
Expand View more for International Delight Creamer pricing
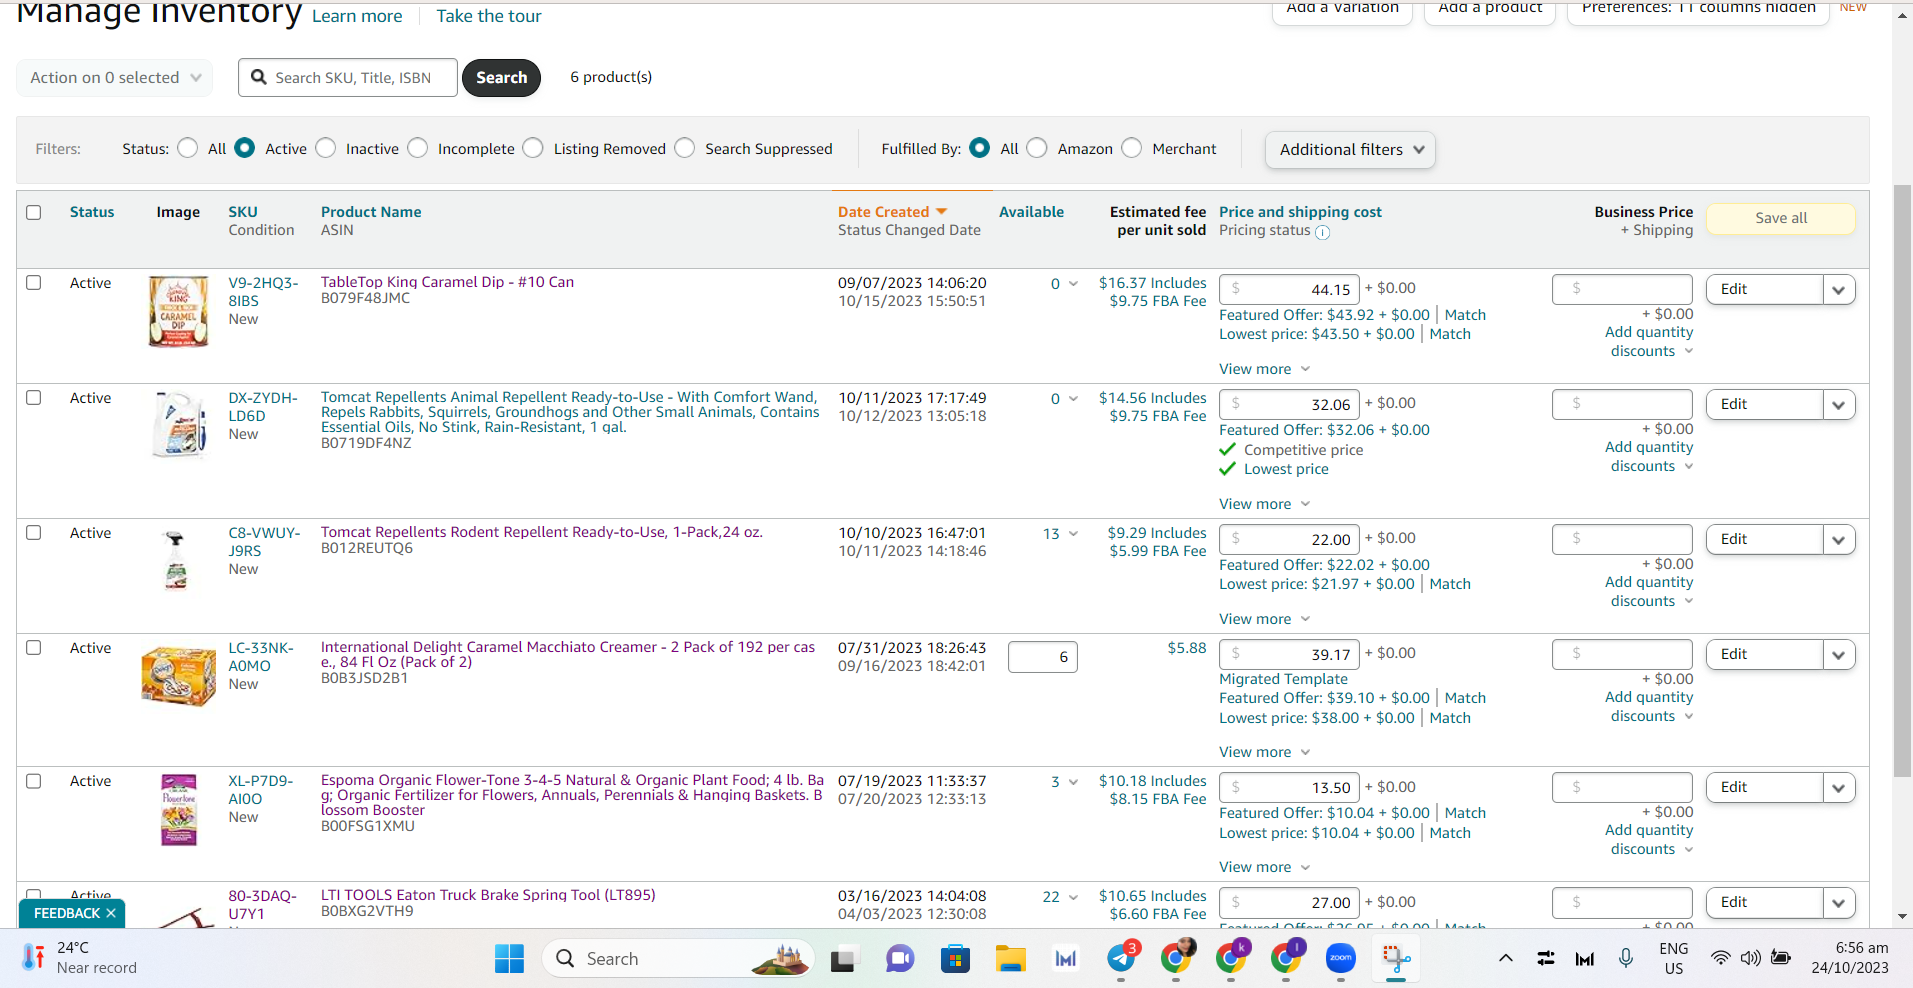click(x=1264, y=752)
